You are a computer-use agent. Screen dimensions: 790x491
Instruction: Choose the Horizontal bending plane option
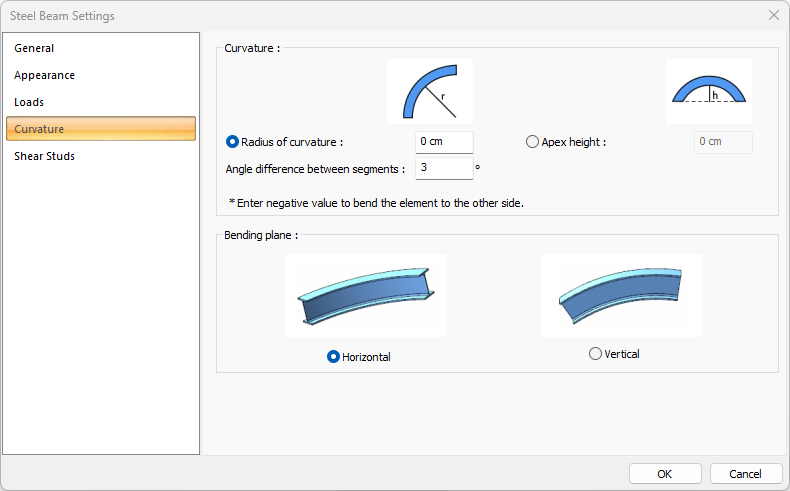click(334, 356)
